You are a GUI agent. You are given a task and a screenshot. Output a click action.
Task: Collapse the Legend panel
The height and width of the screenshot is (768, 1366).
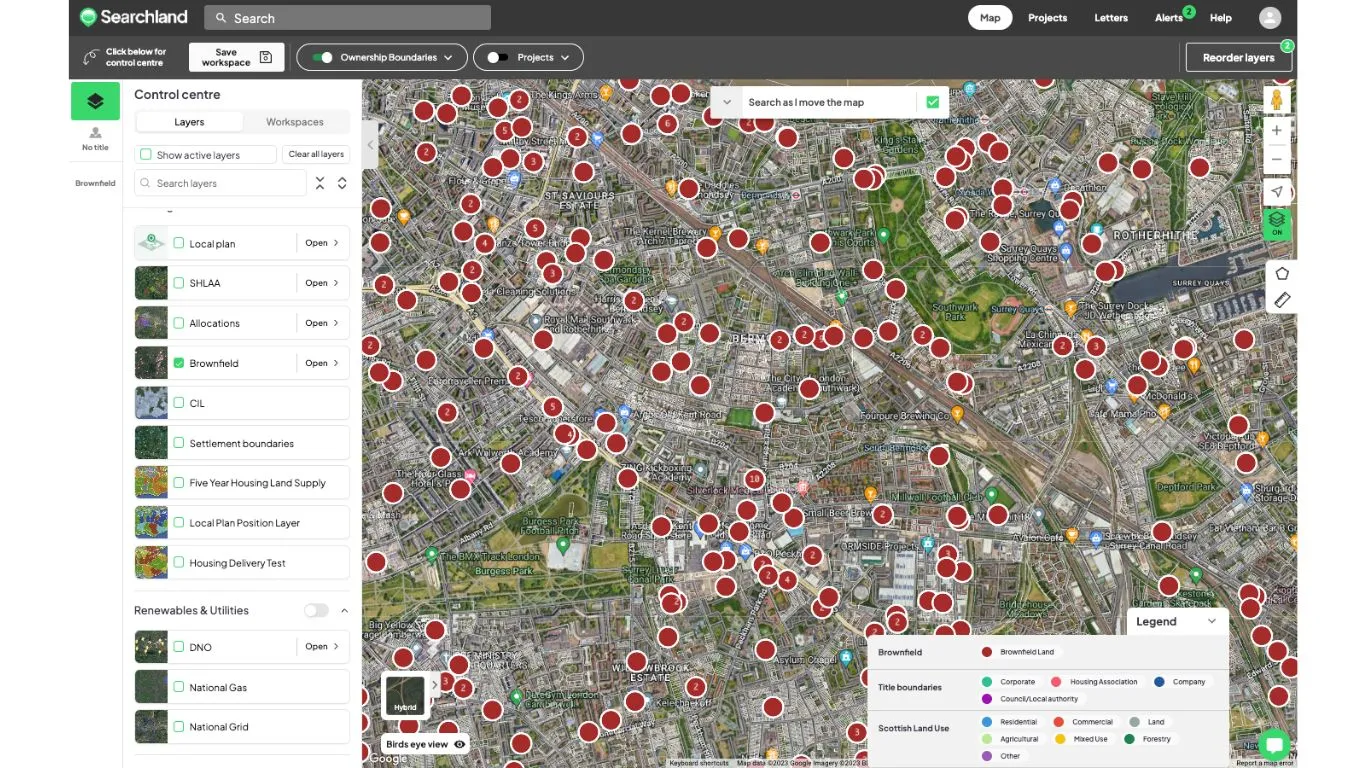click(x=1212, y=621)
